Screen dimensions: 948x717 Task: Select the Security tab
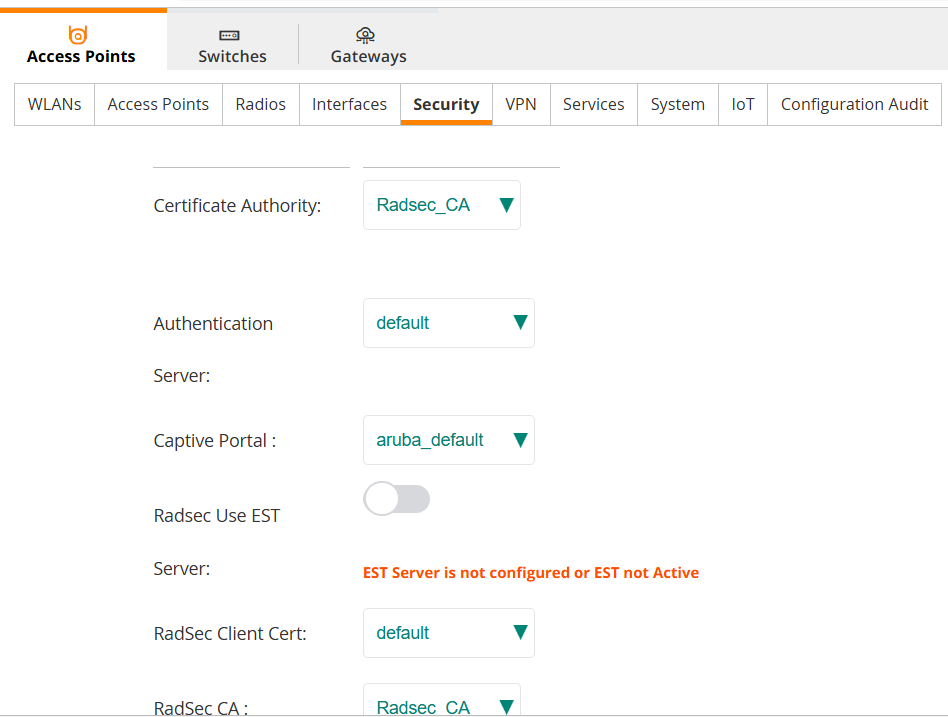(x=446, y=105)
